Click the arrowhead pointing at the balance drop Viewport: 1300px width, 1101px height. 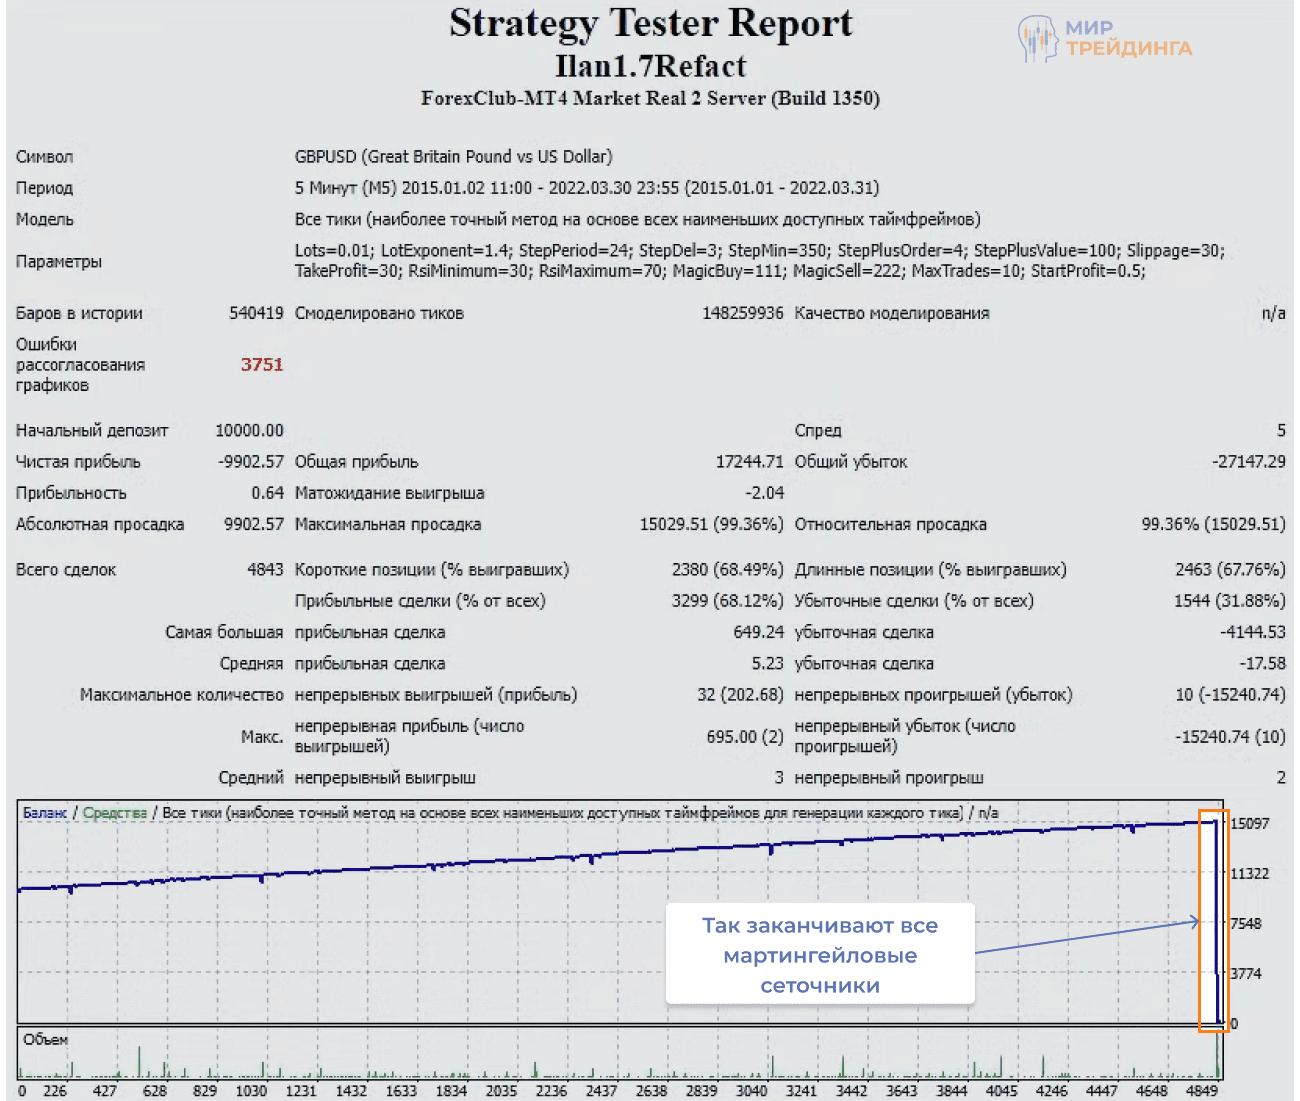coord(1194,922)
